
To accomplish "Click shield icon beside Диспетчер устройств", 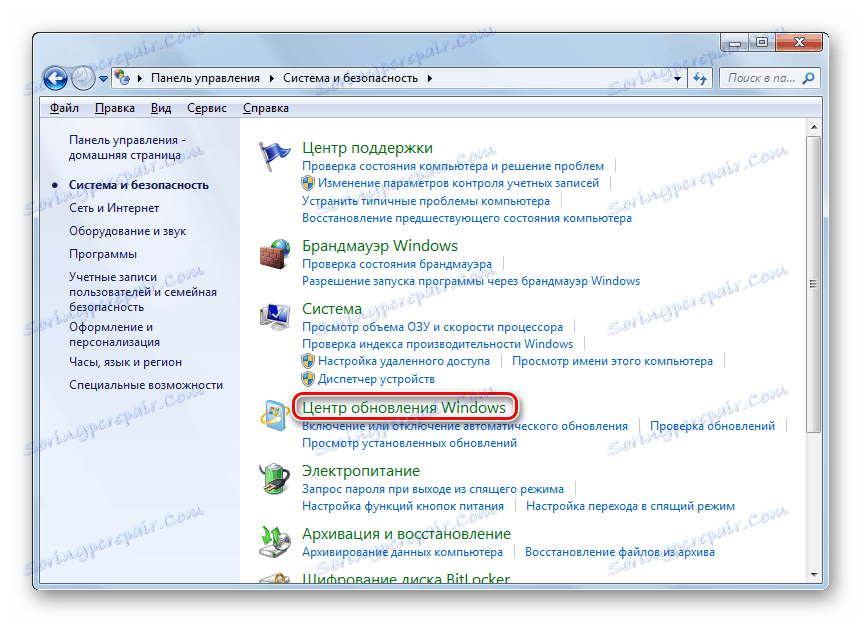I will [308, 379].
